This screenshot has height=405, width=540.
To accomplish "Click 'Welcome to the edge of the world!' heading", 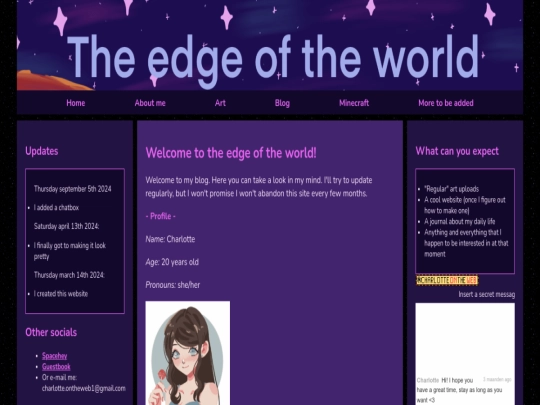I will tap(231, 153).
